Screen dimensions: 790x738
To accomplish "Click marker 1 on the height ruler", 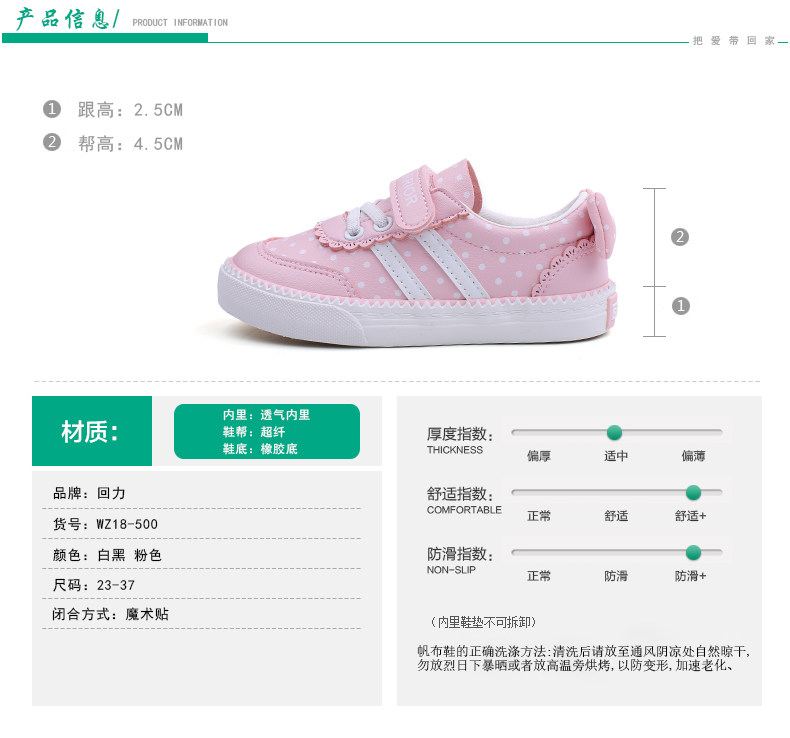I will (x=681, y=306).
